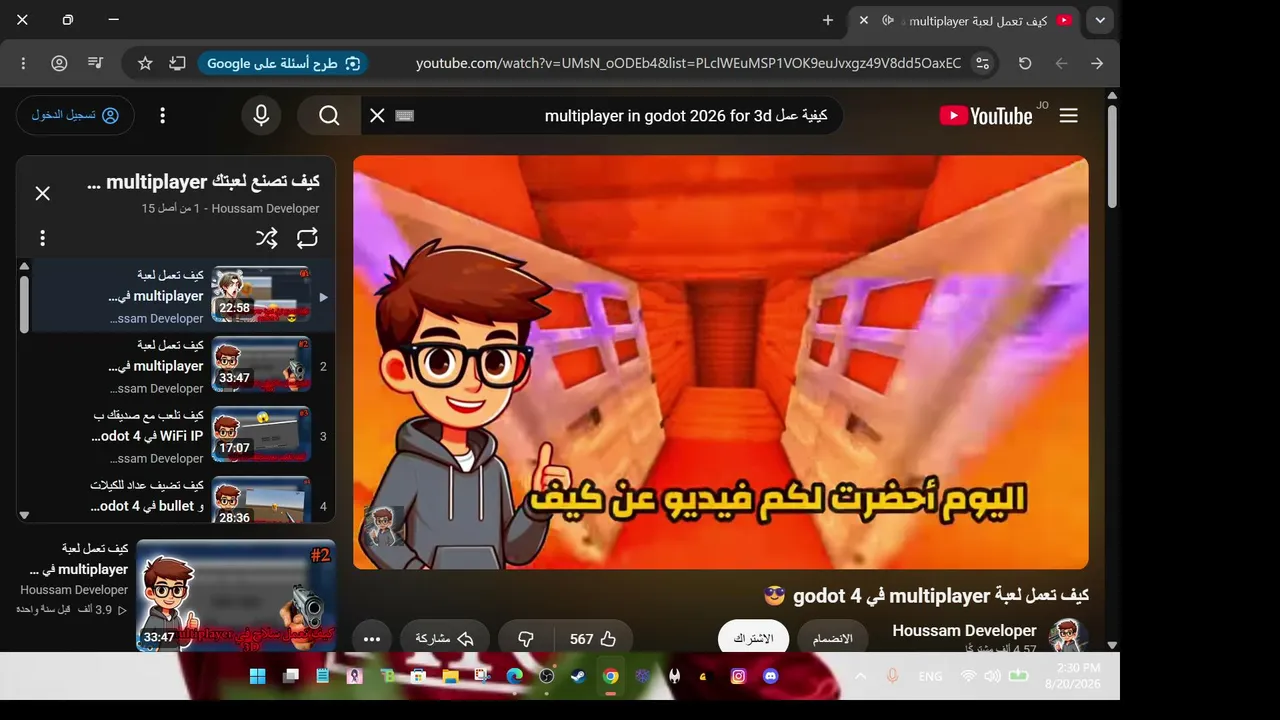
Task: View site information in the address bar
Action: tap(983, 63)
